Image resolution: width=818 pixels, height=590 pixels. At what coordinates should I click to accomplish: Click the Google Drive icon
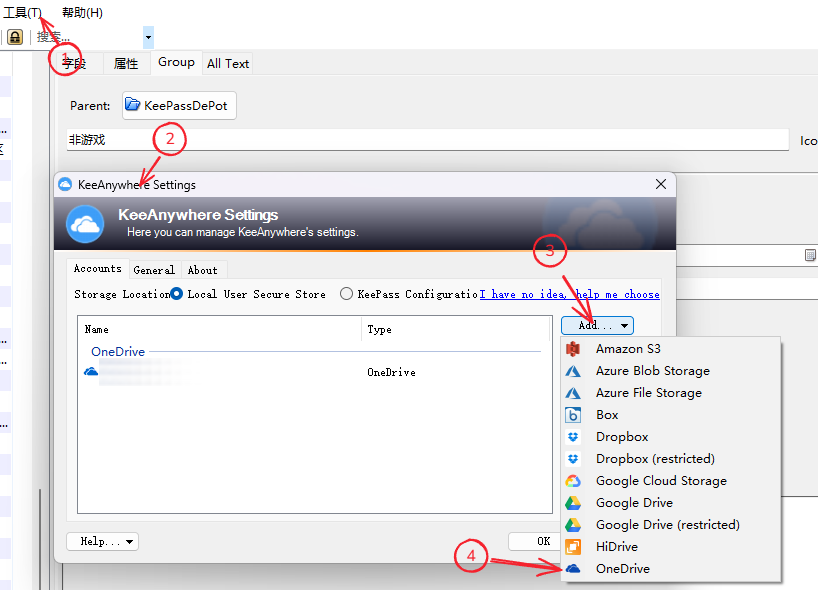[573, 503]
